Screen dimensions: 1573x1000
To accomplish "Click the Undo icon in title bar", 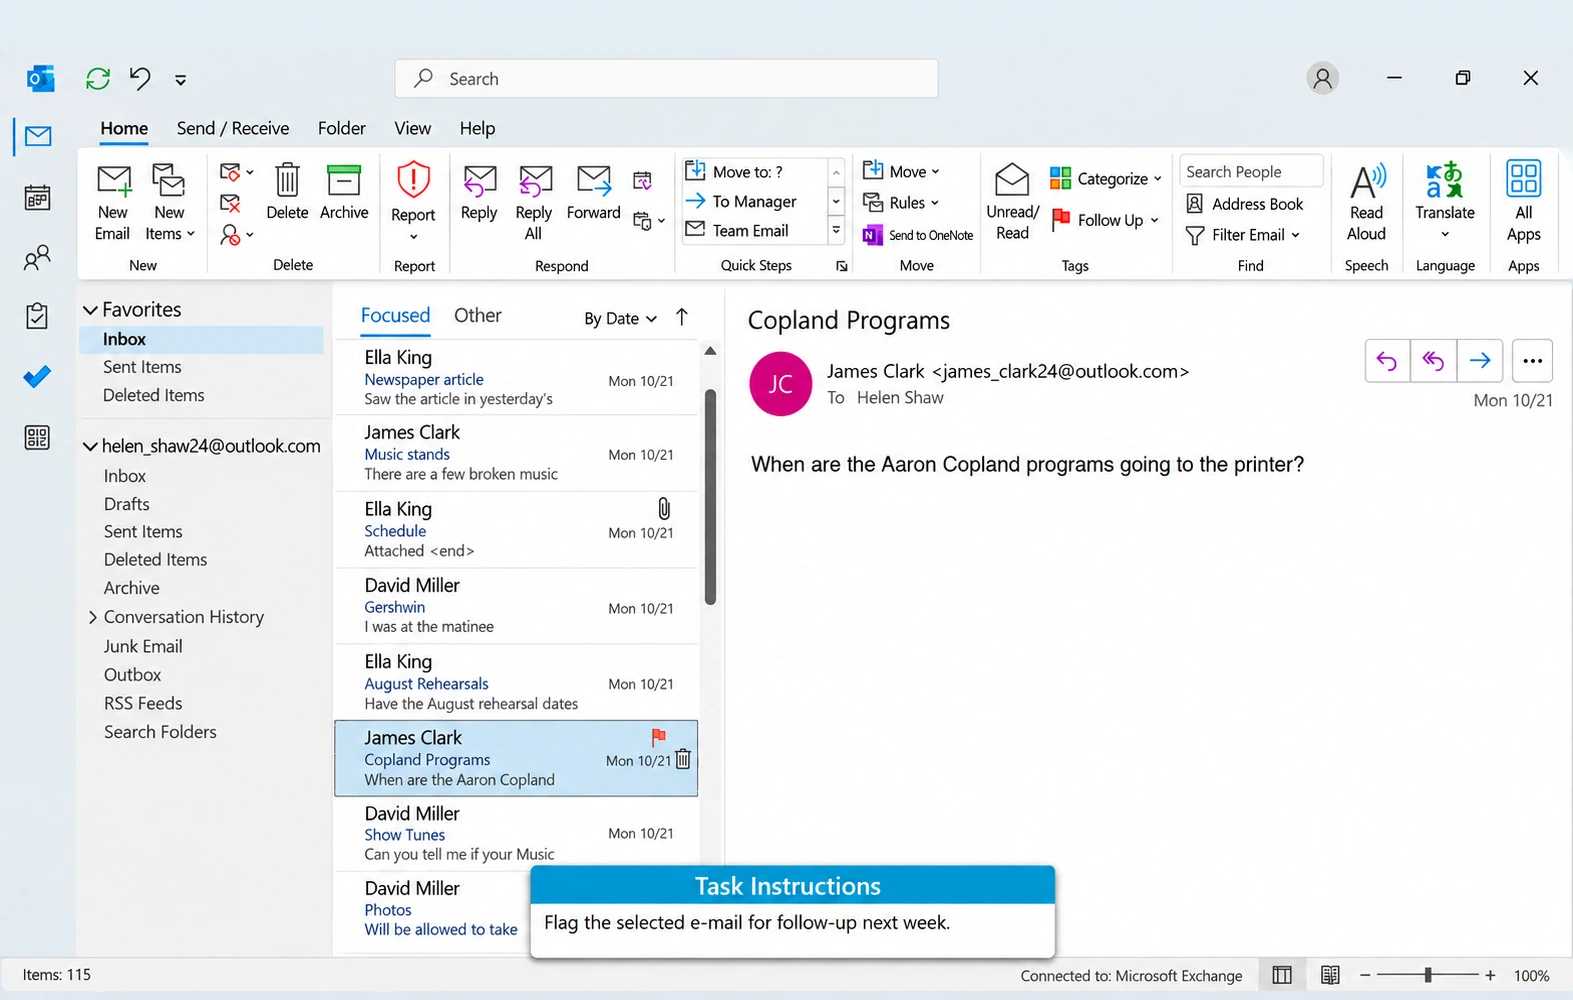I will (x=140, y=78).
